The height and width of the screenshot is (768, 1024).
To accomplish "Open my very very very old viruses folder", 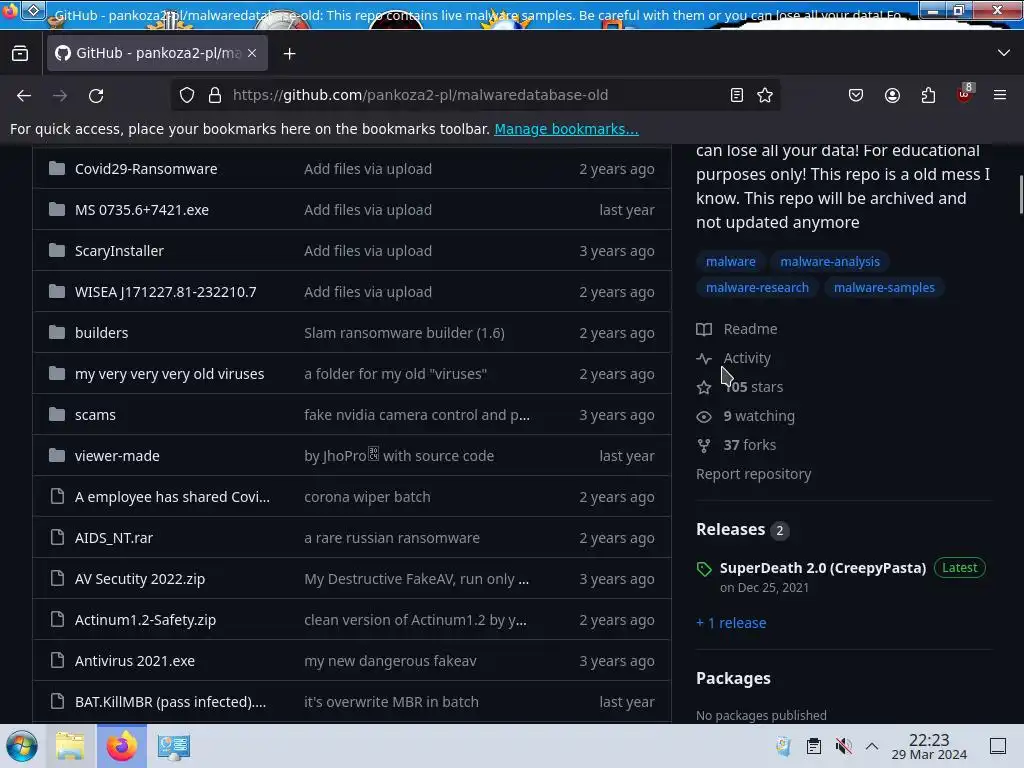I will tap(169, 374).
